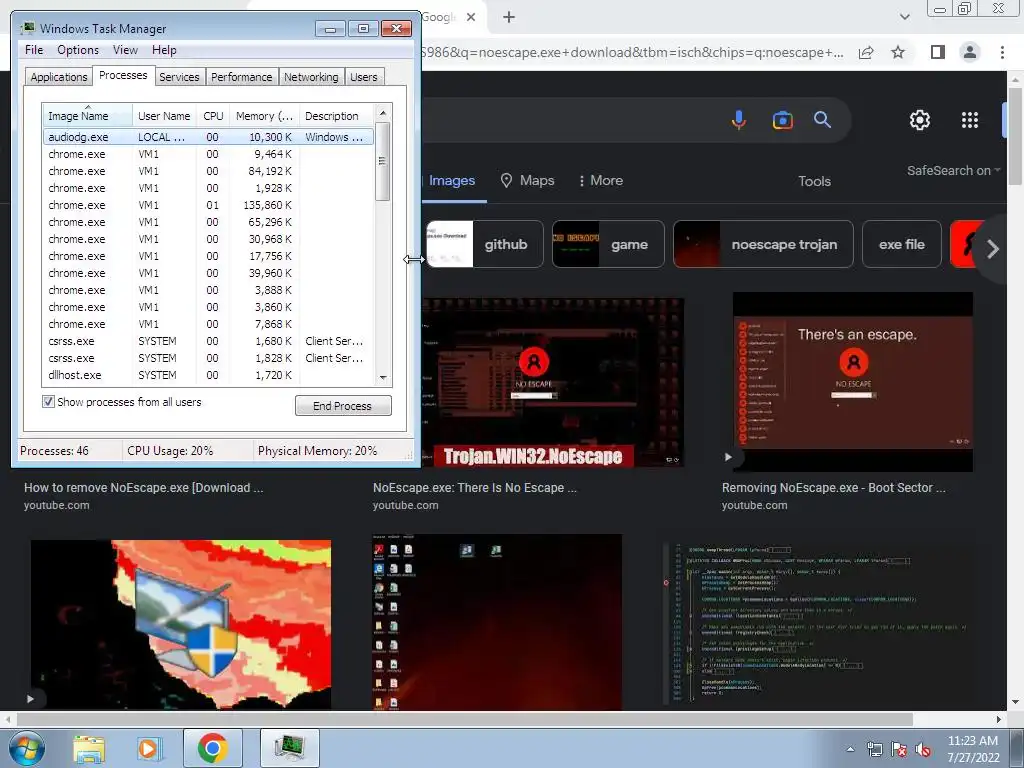Select chrome.exe using 84,192 K

pos(208,171)
